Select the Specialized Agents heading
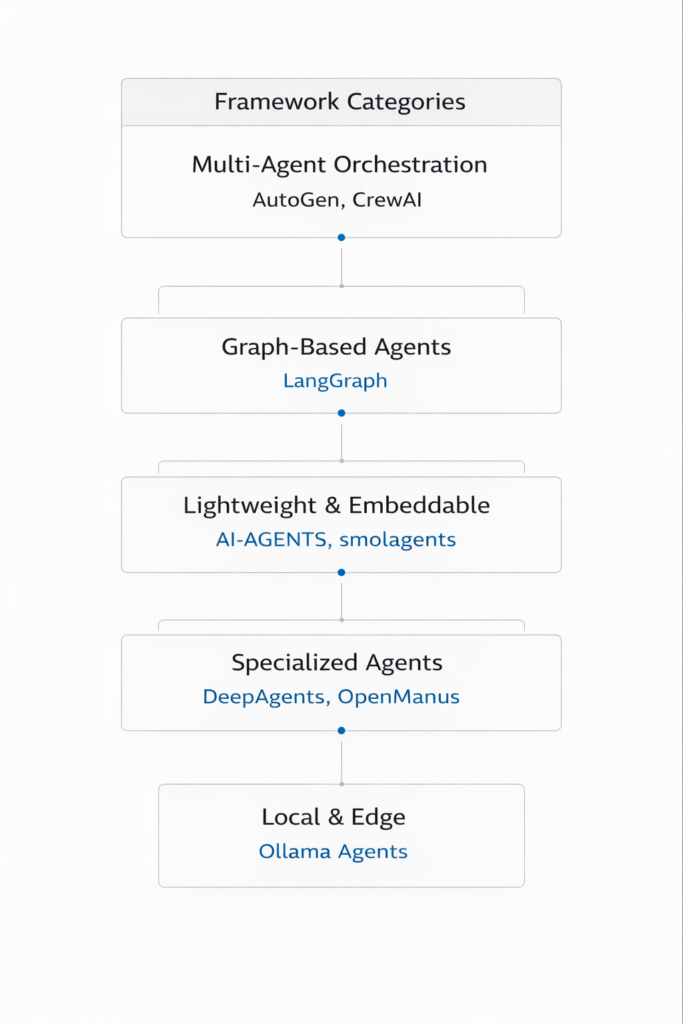Screen dimensions: 683x1024 tap(337, 663)
